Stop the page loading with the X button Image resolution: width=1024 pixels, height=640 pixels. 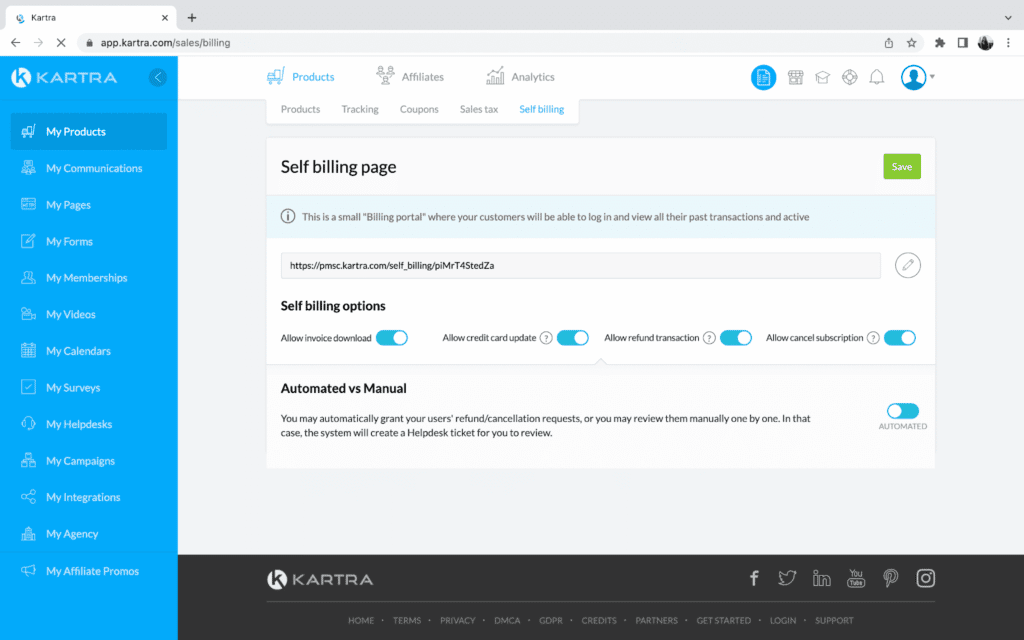[x=61, y=42]
